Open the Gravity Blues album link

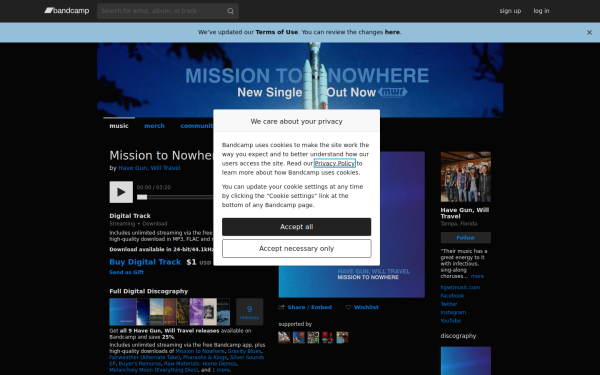click(x=244, y=351)
